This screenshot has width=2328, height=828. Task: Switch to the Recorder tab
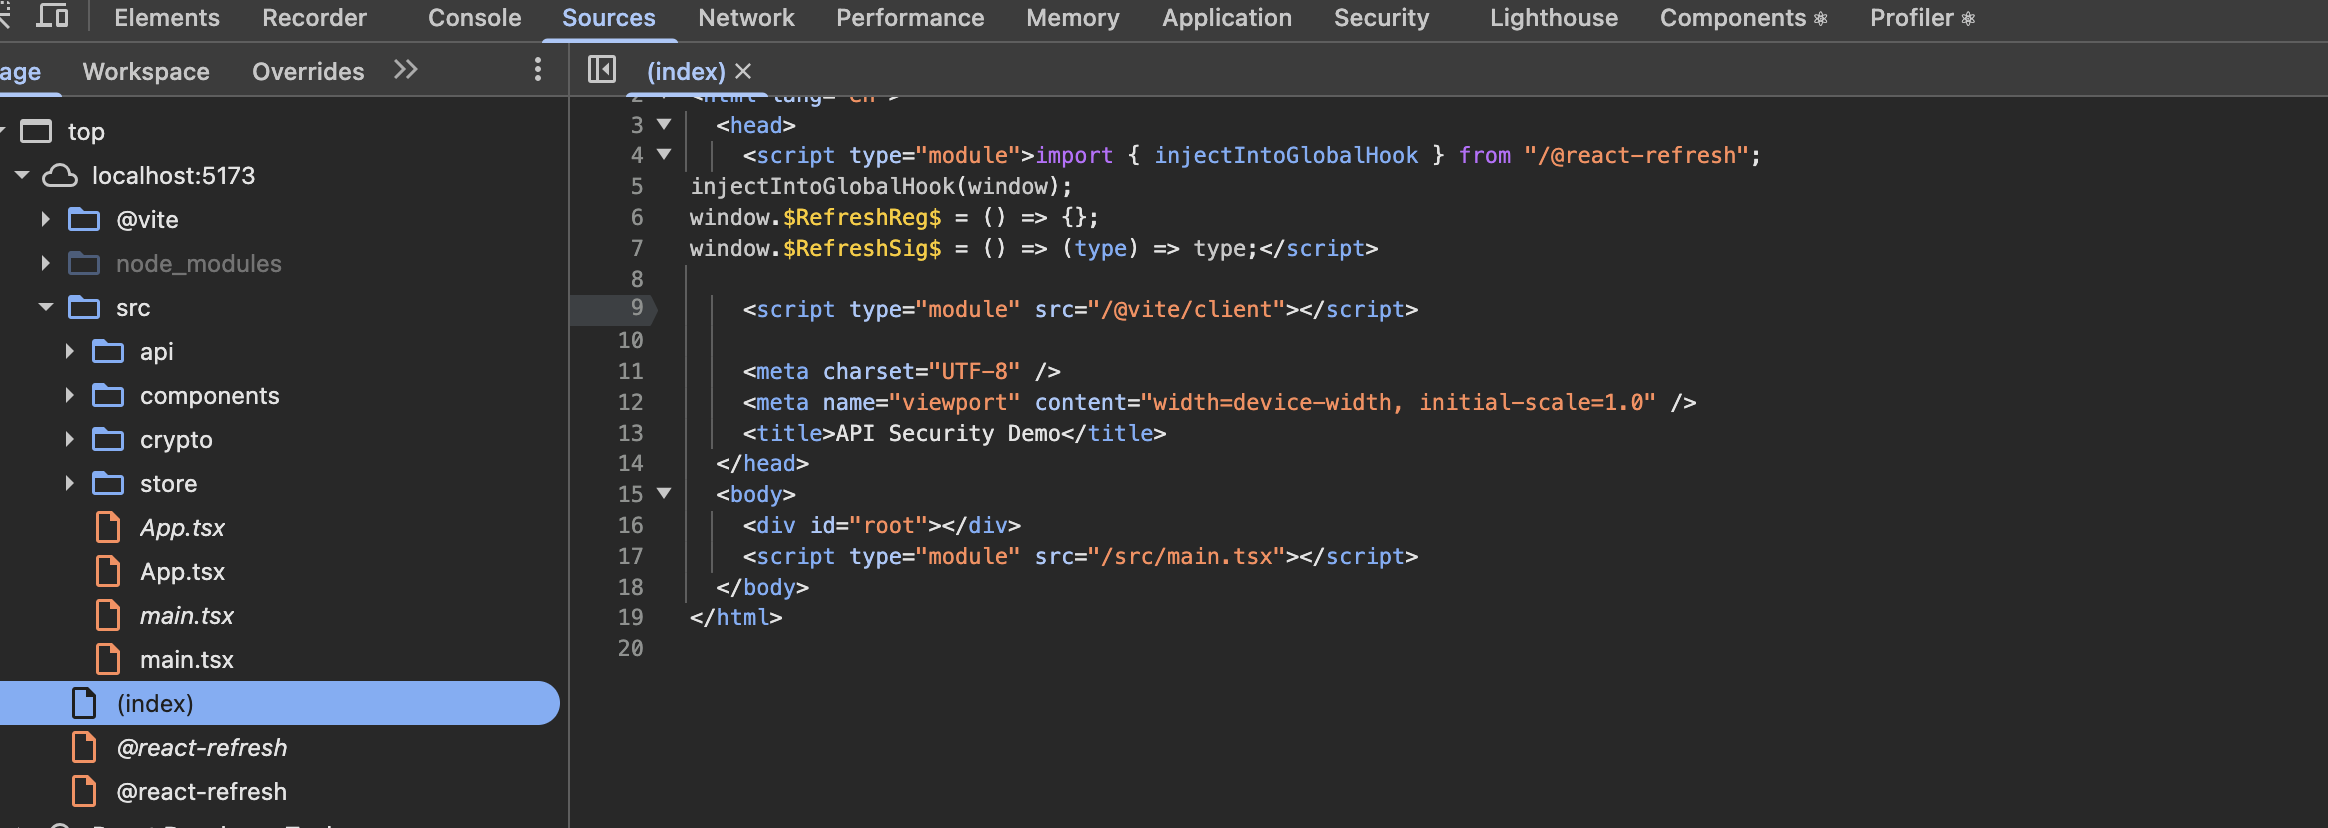(x=314, y=18)
